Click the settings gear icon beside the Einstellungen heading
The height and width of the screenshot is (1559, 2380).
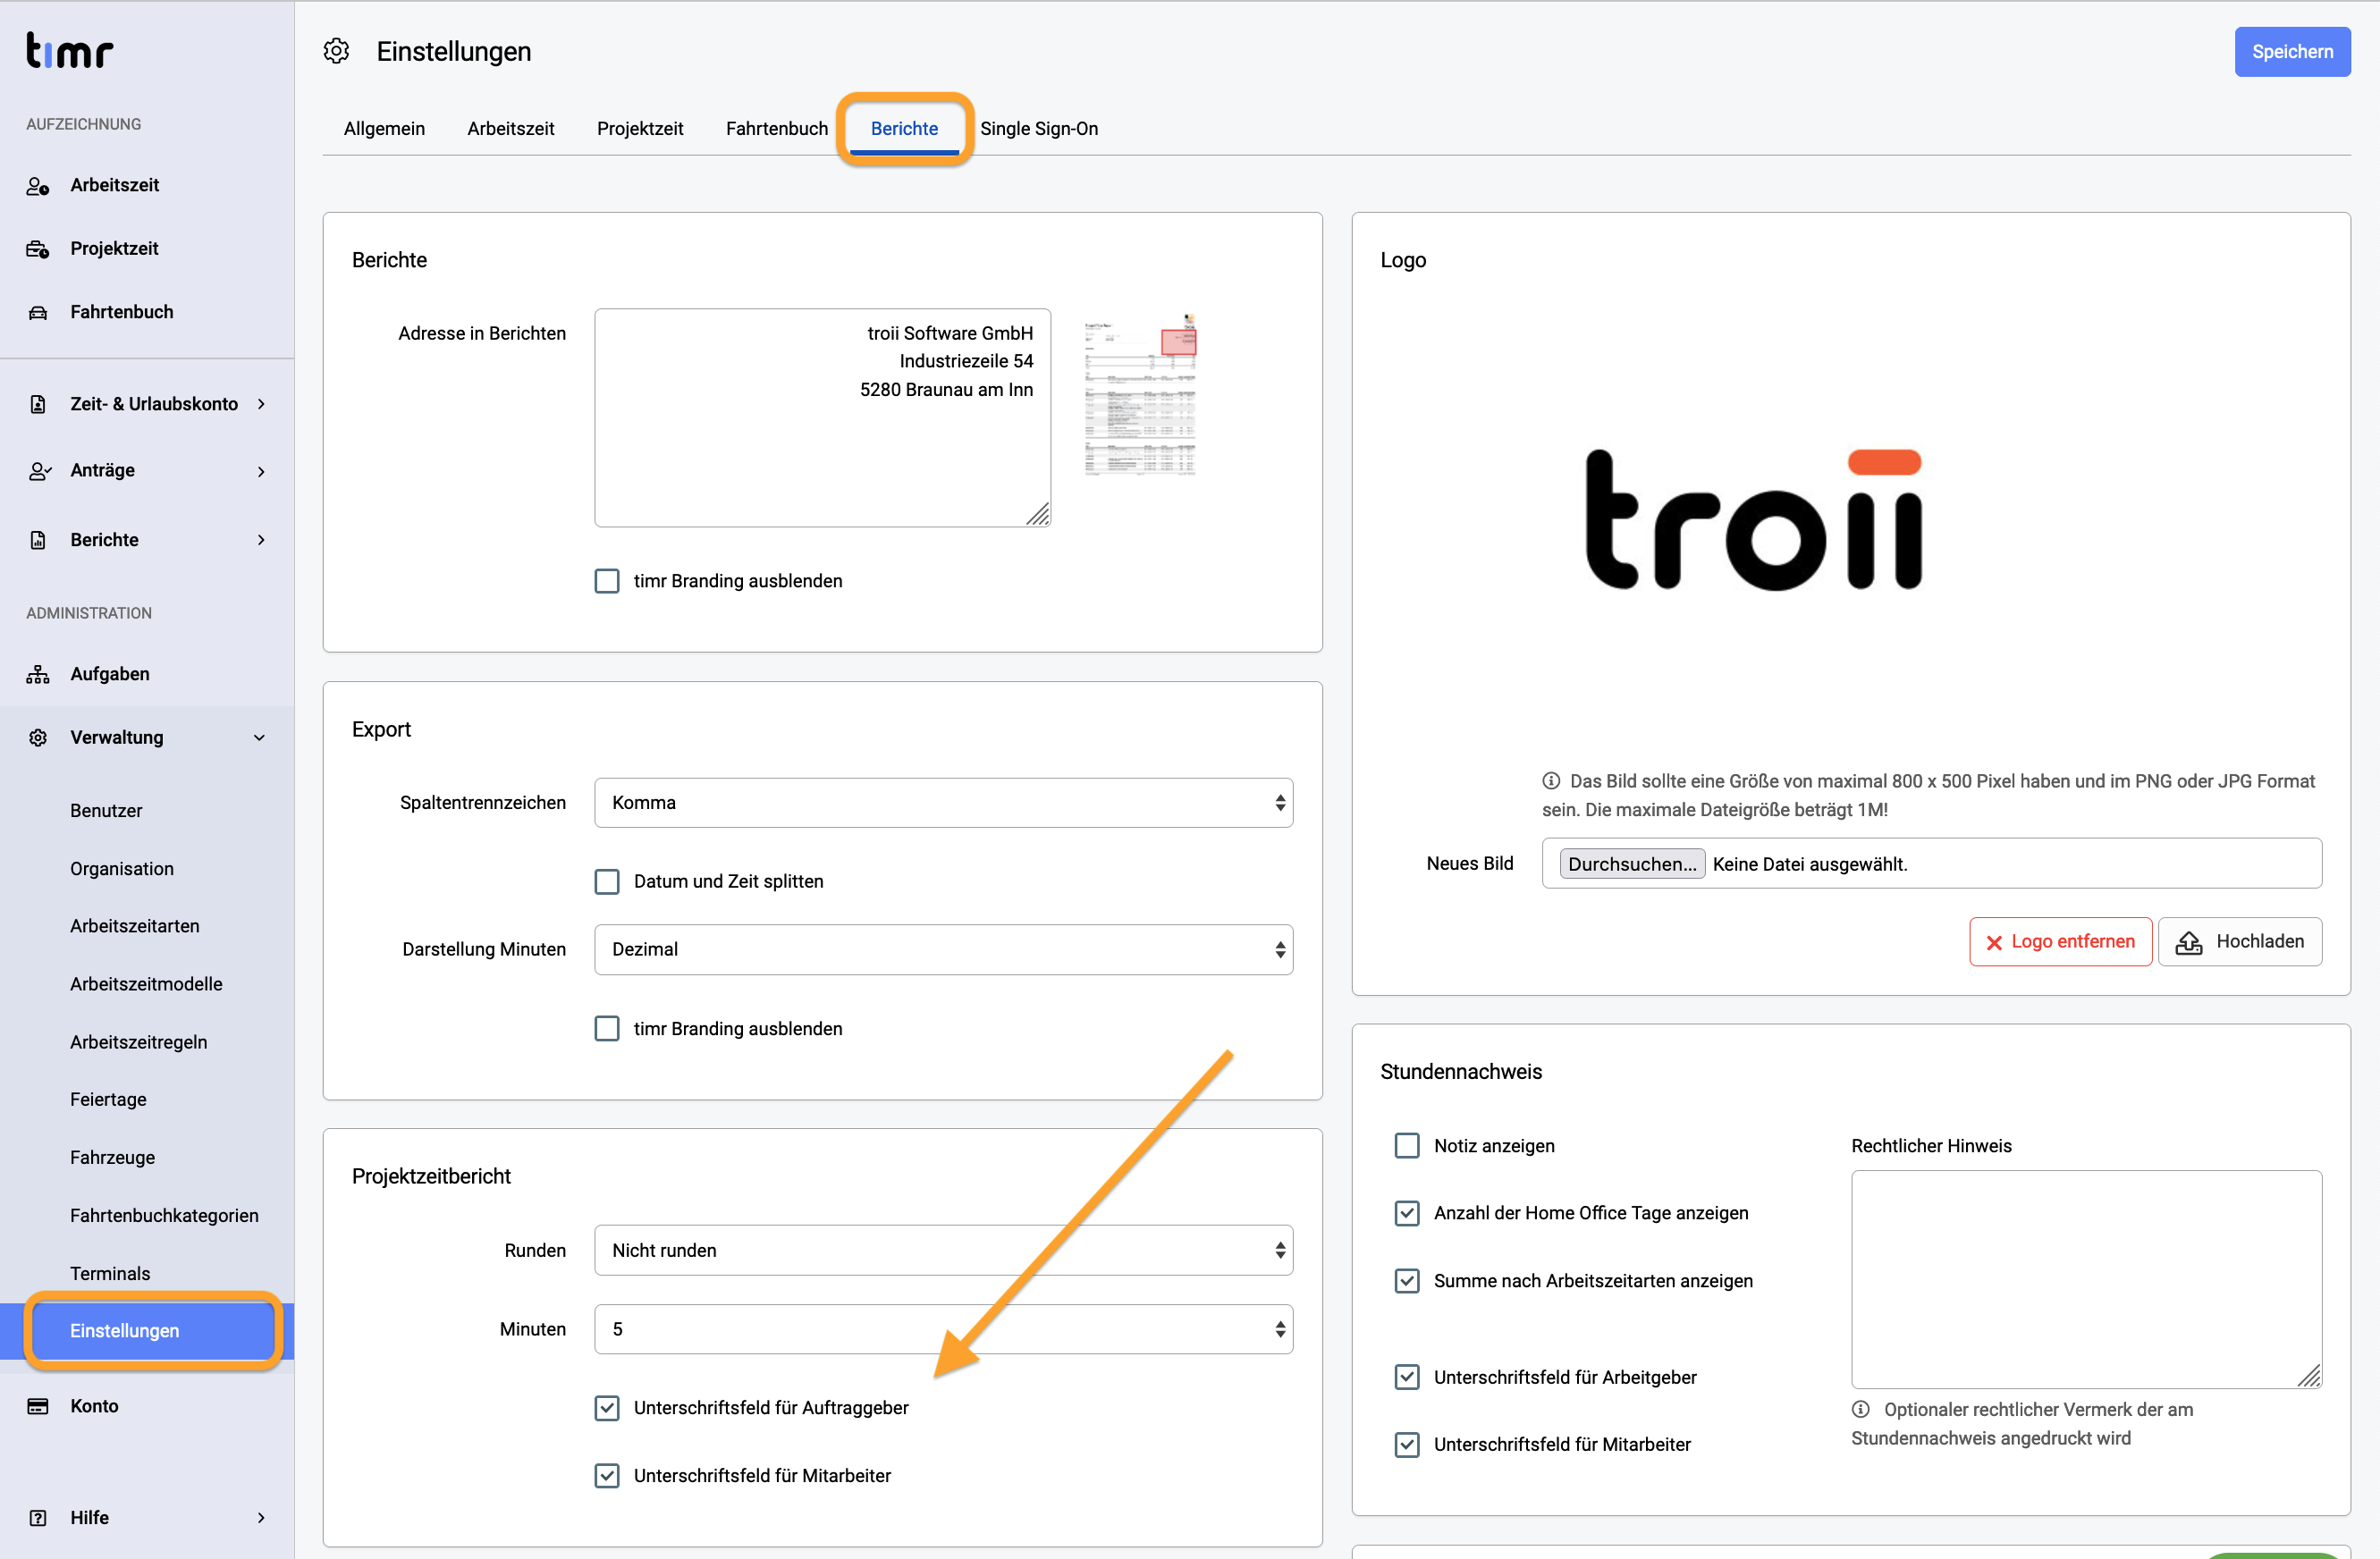(336, 51)
